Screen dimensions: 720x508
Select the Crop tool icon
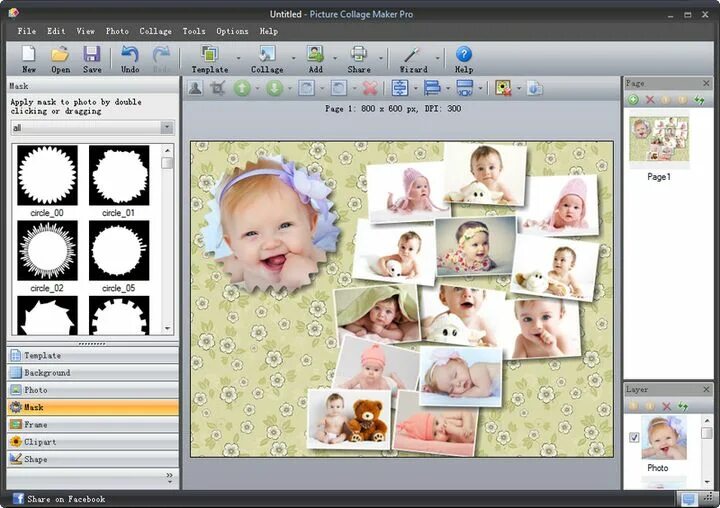[218, 88]
